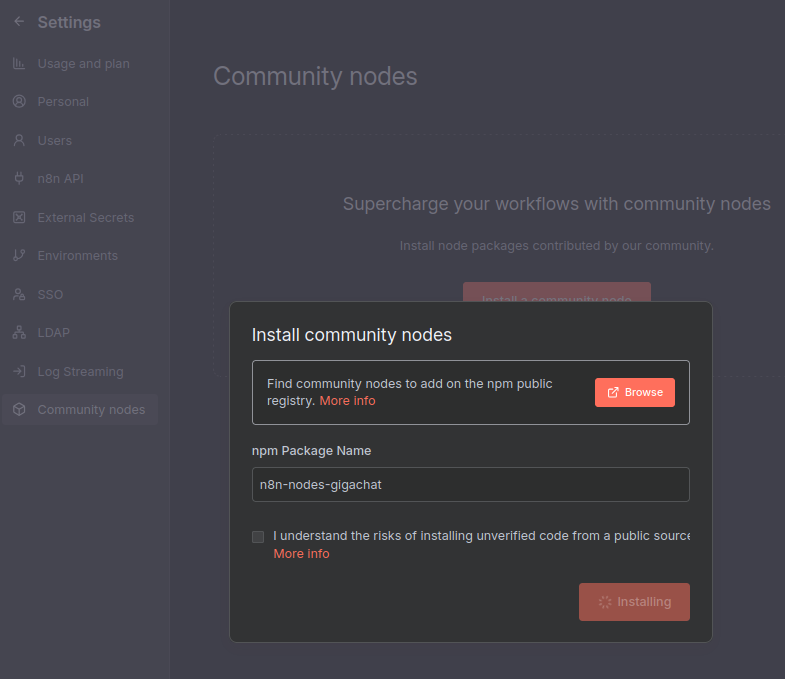785x679 pixels.
Task: Open More info link below risks checkbox
Action: (x=301, y=554)
